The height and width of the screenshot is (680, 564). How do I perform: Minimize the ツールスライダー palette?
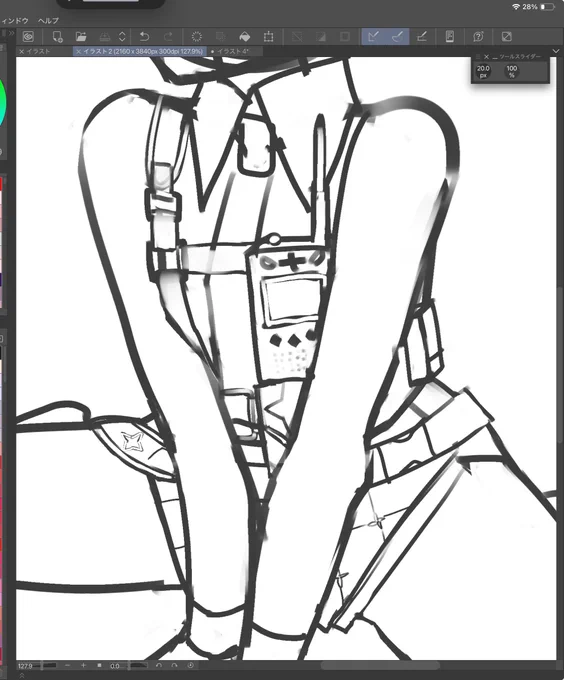pos(495,57)
